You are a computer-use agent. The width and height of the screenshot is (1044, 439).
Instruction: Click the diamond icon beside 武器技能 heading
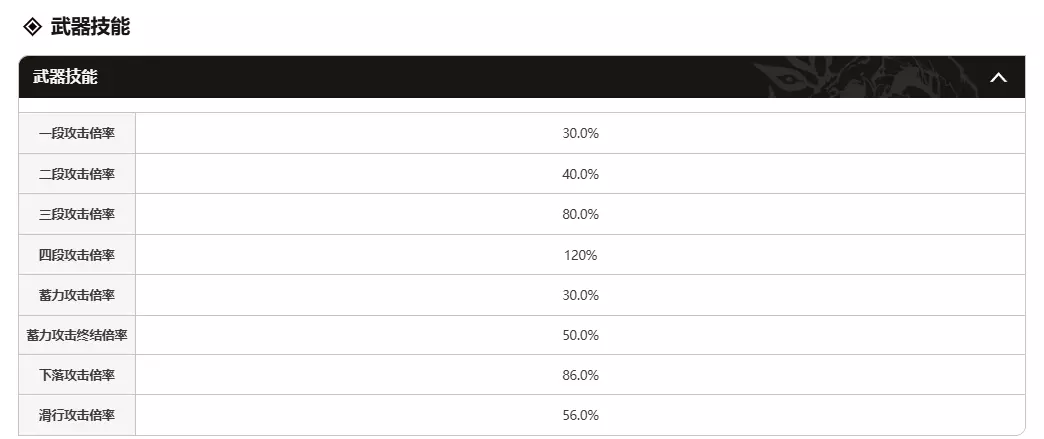click(x=32, y=27)
